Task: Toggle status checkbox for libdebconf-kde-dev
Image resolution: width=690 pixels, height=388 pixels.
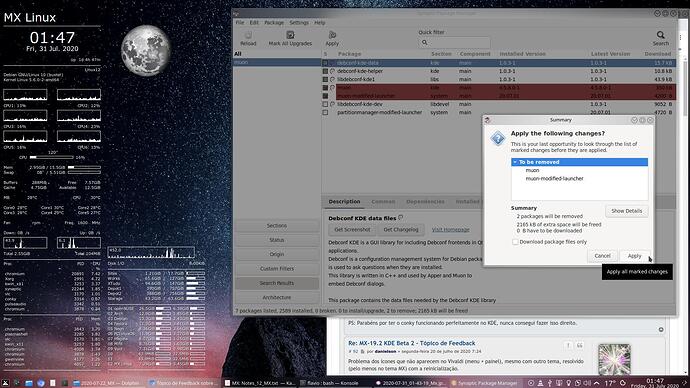Action: (x=325, y=104)
